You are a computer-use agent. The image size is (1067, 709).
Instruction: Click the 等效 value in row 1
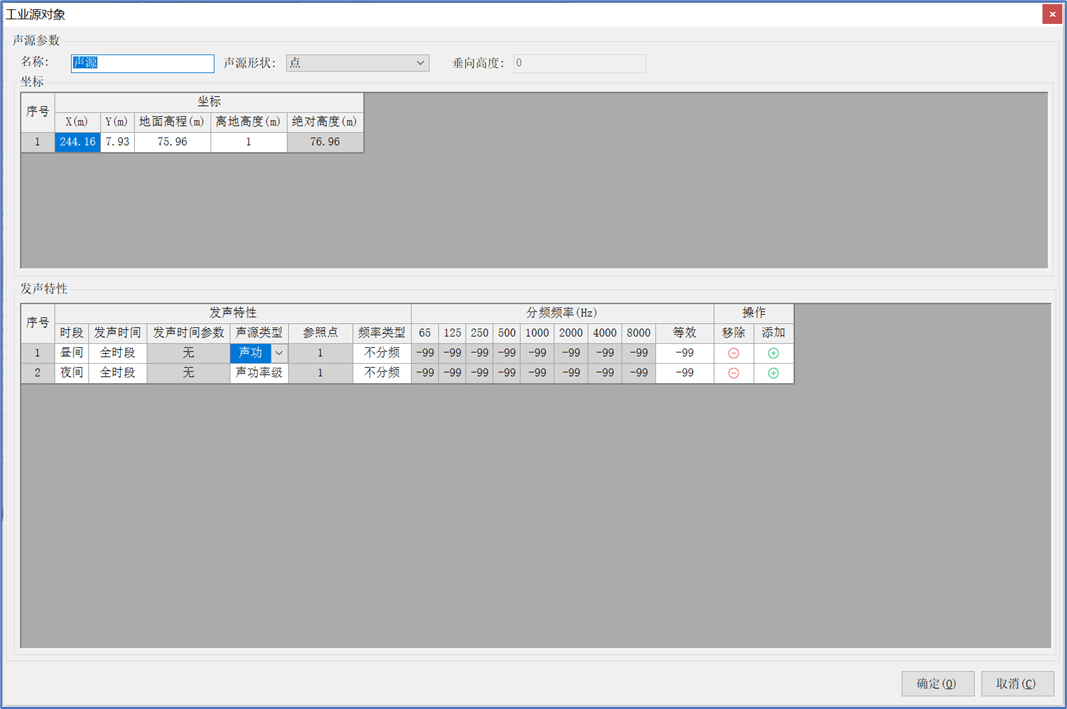[x=685, y=353]
